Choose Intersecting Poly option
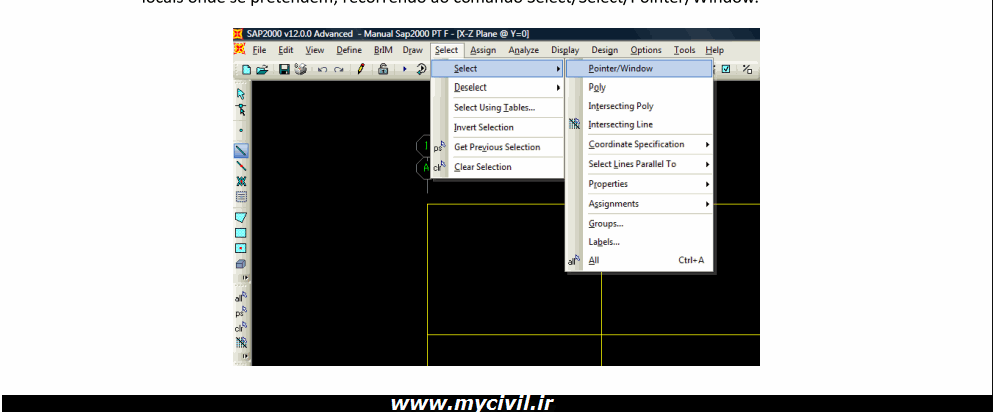Screen dimensions: 993x412 pyautogui.click(x=640, y=106)
